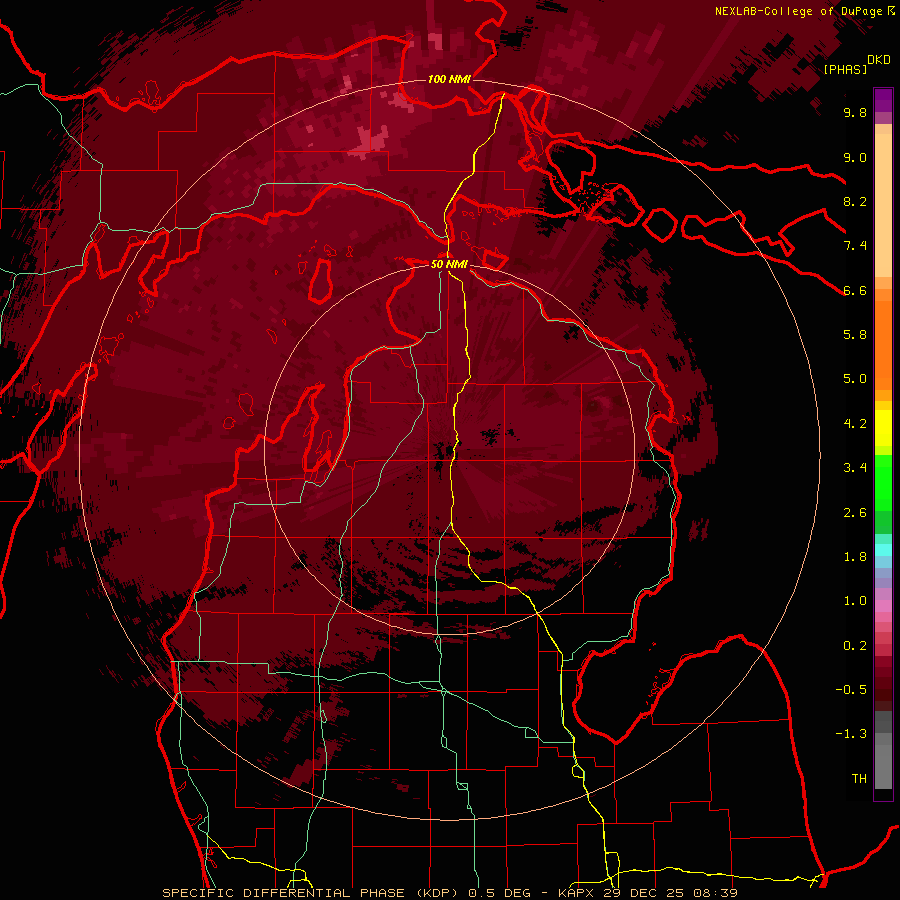Click the yellow swatch beside the 4.2 value
Viewport: 900px width, 900px height.
click(883, 428)
